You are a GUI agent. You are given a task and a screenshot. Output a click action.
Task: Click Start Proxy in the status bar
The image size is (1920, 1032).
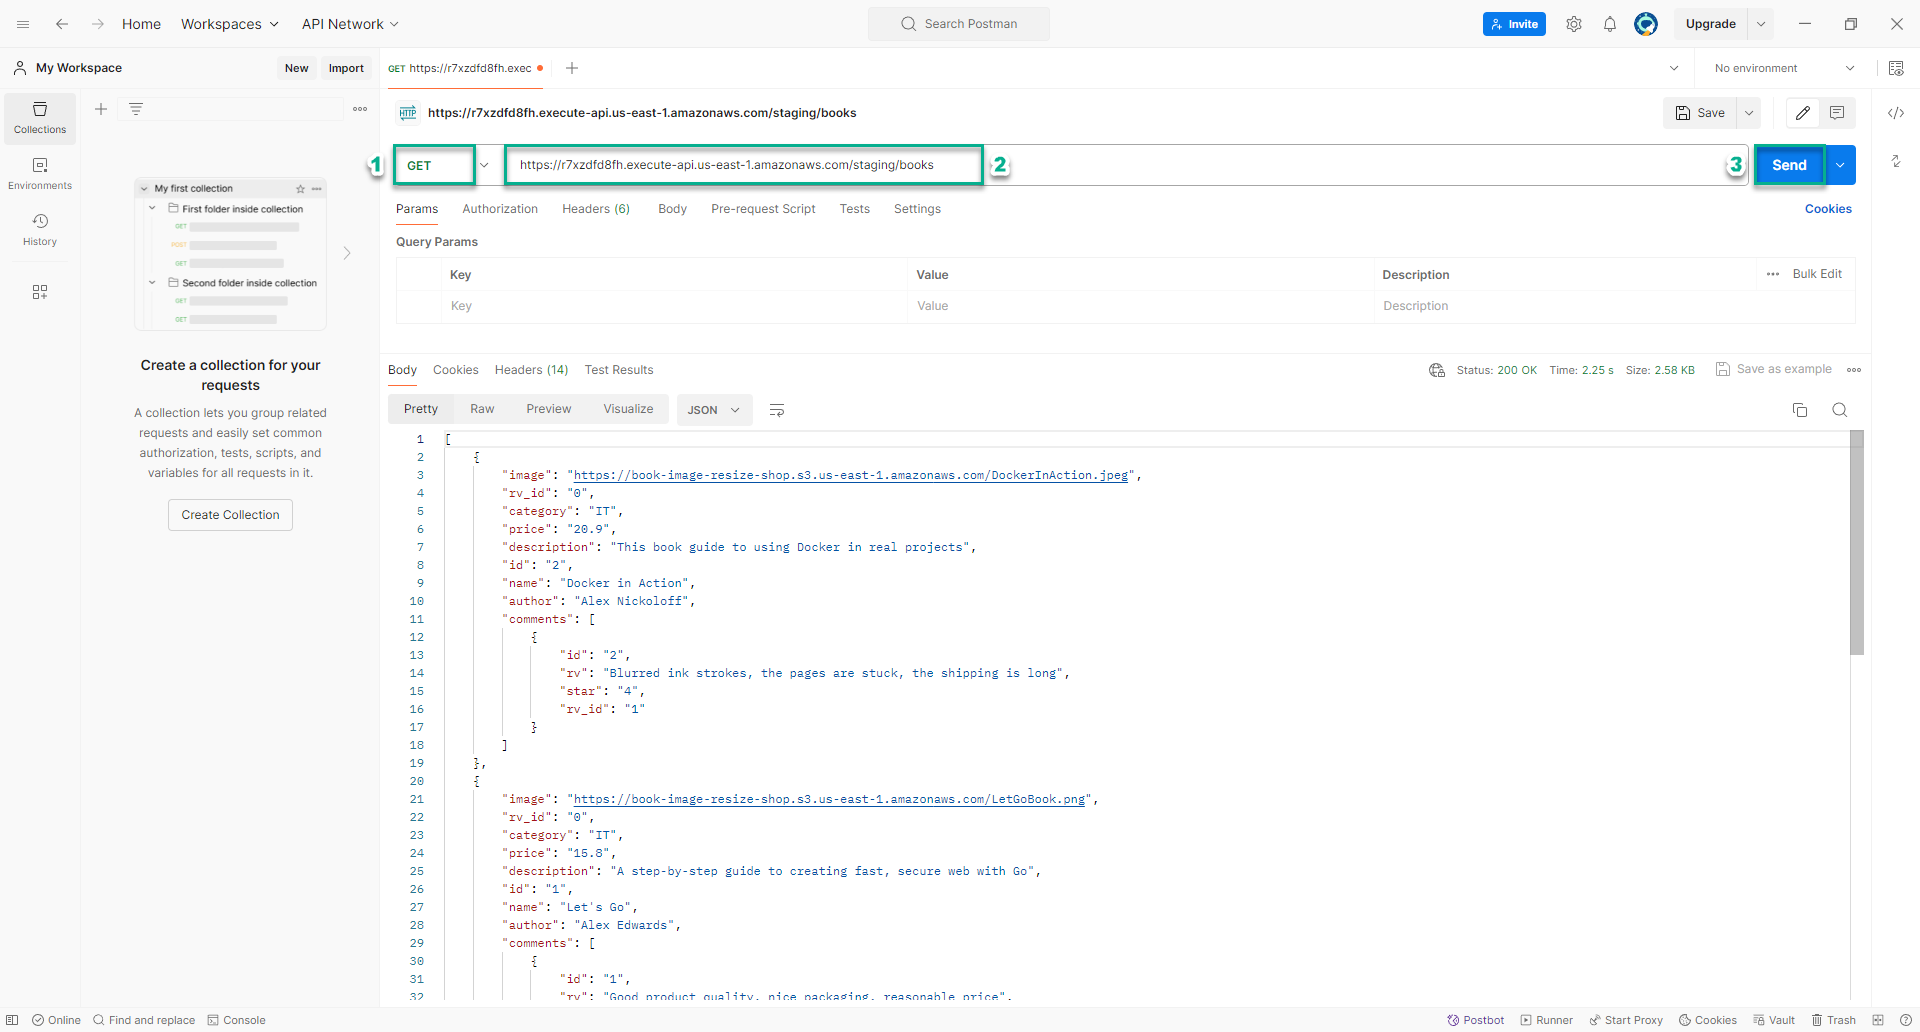click(x=1626, y=1020)
